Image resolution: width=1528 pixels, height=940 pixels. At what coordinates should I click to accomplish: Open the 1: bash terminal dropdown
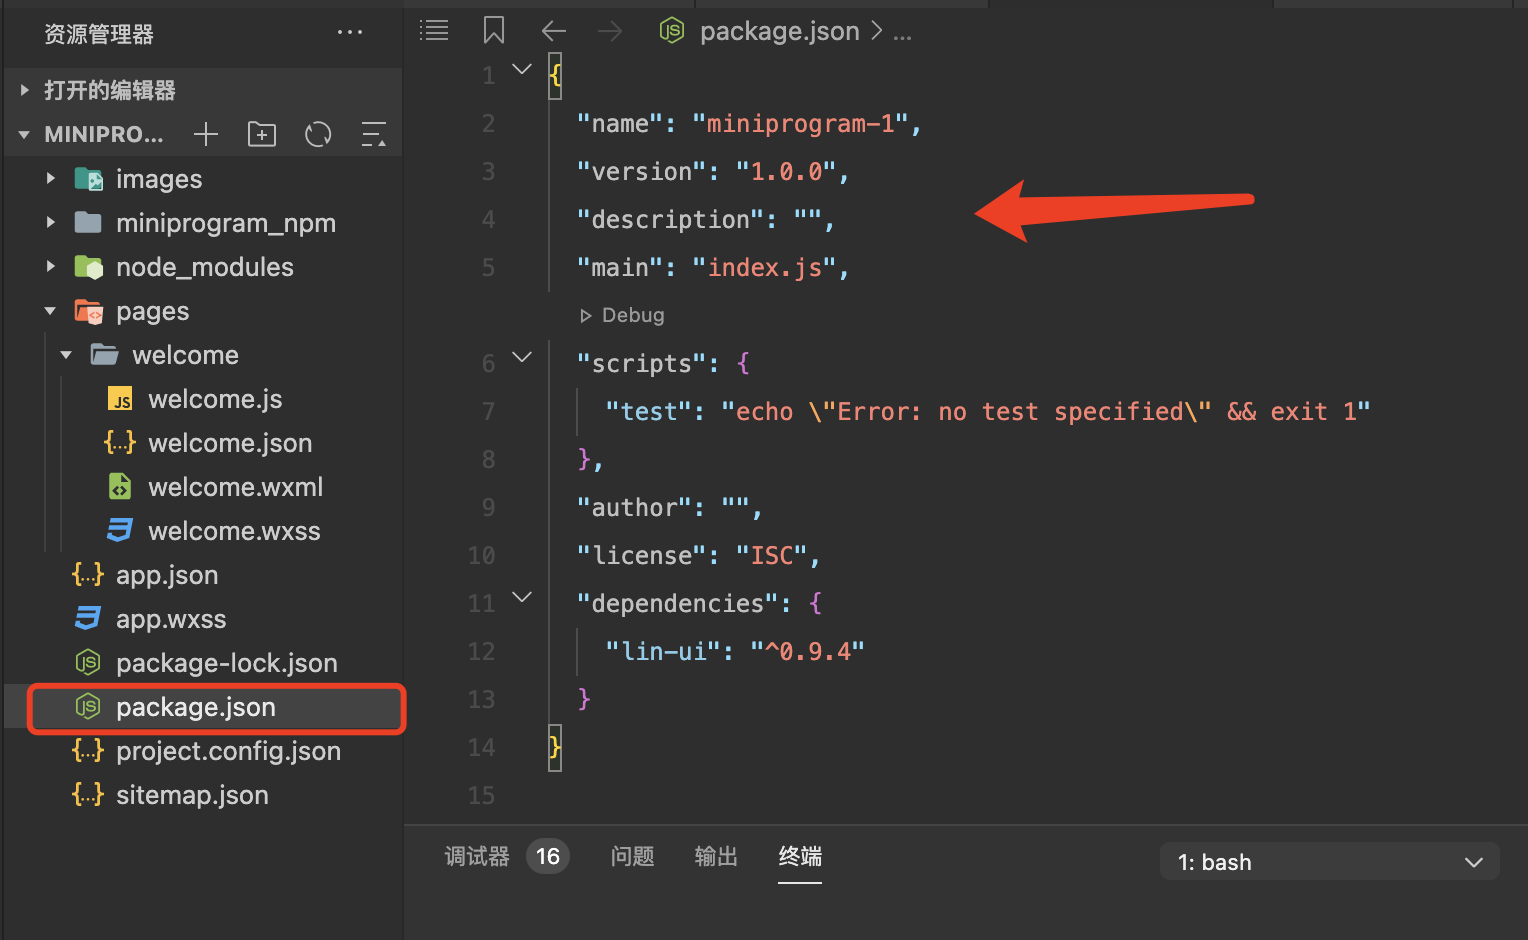click(1329, 862)
